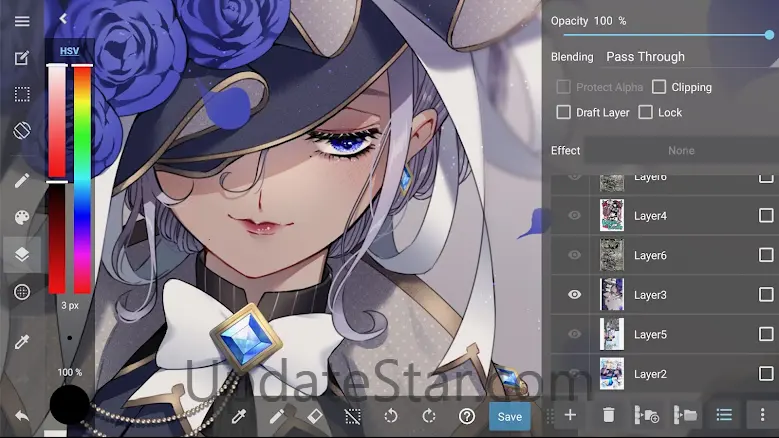This screenshot has width=779, height=438.
Task: Tap the rotate canvas icon
Action: [22, 130]
